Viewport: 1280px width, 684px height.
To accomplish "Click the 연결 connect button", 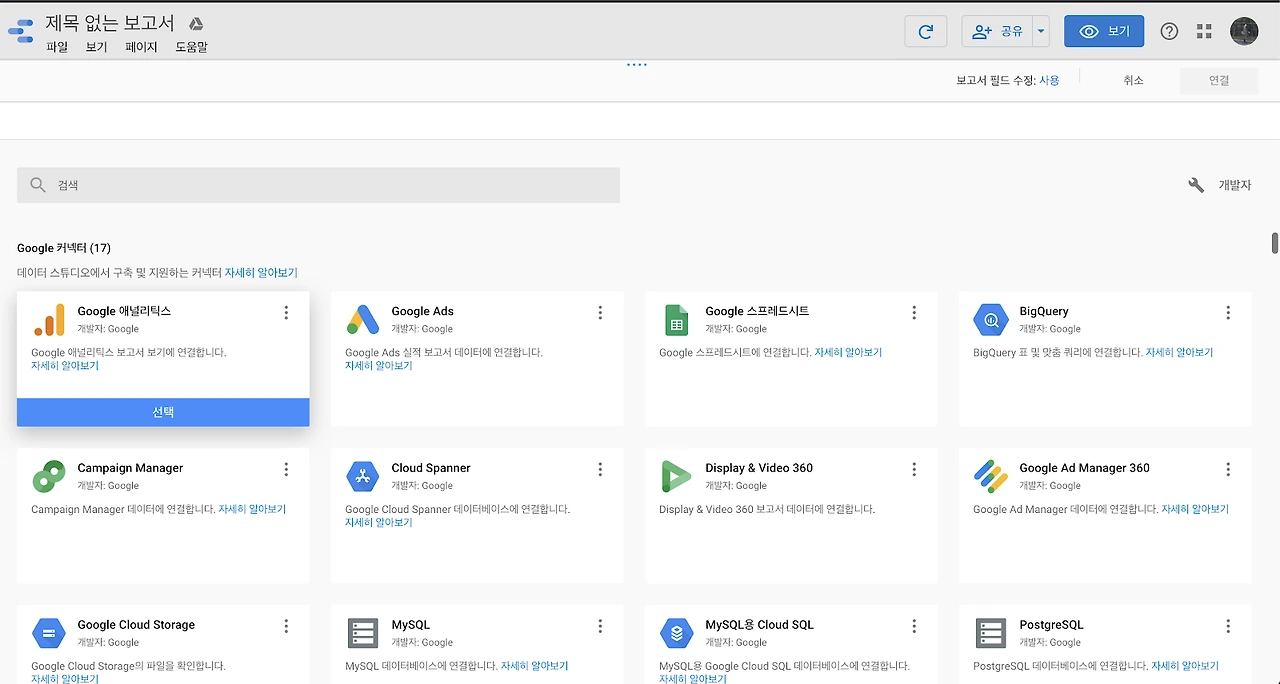I will coord(1219,80).
